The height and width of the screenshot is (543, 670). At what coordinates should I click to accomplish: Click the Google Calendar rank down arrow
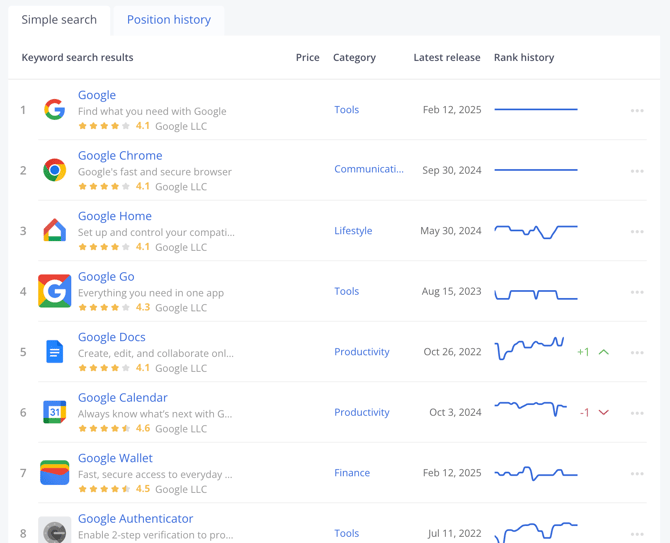[x=604, y=412]
